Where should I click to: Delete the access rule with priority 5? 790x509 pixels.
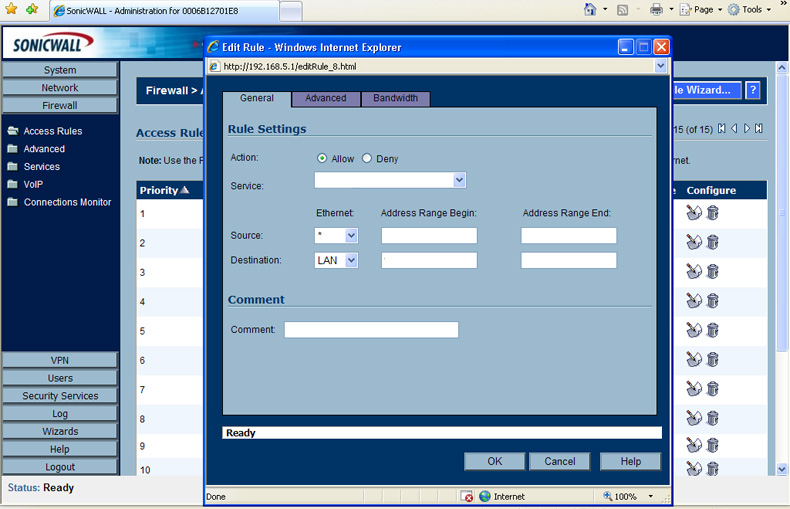(712, 330)
